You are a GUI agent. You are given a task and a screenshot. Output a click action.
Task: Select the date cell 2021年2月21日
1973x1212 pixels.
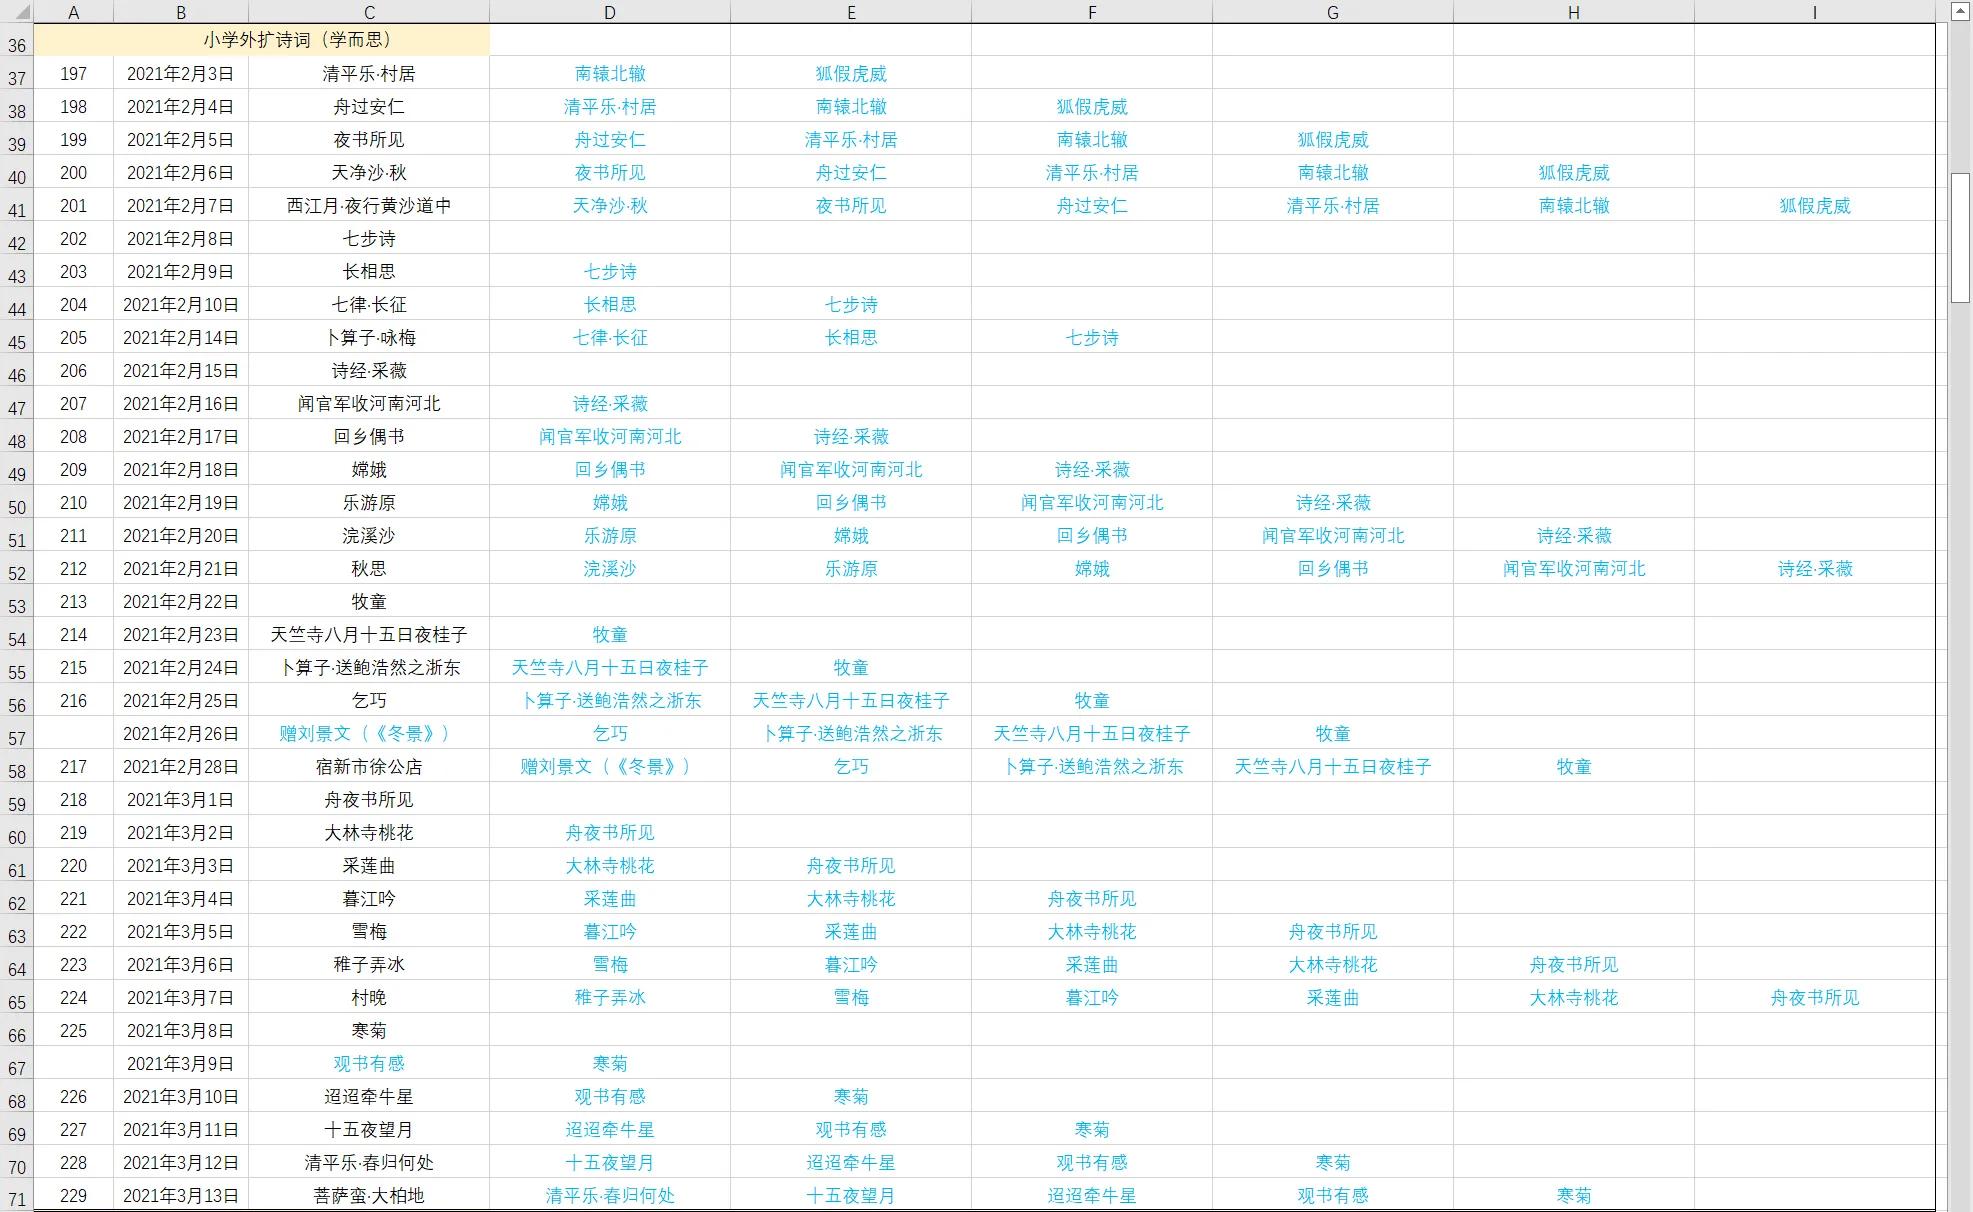pyautogui.click(x=181, y=568)
